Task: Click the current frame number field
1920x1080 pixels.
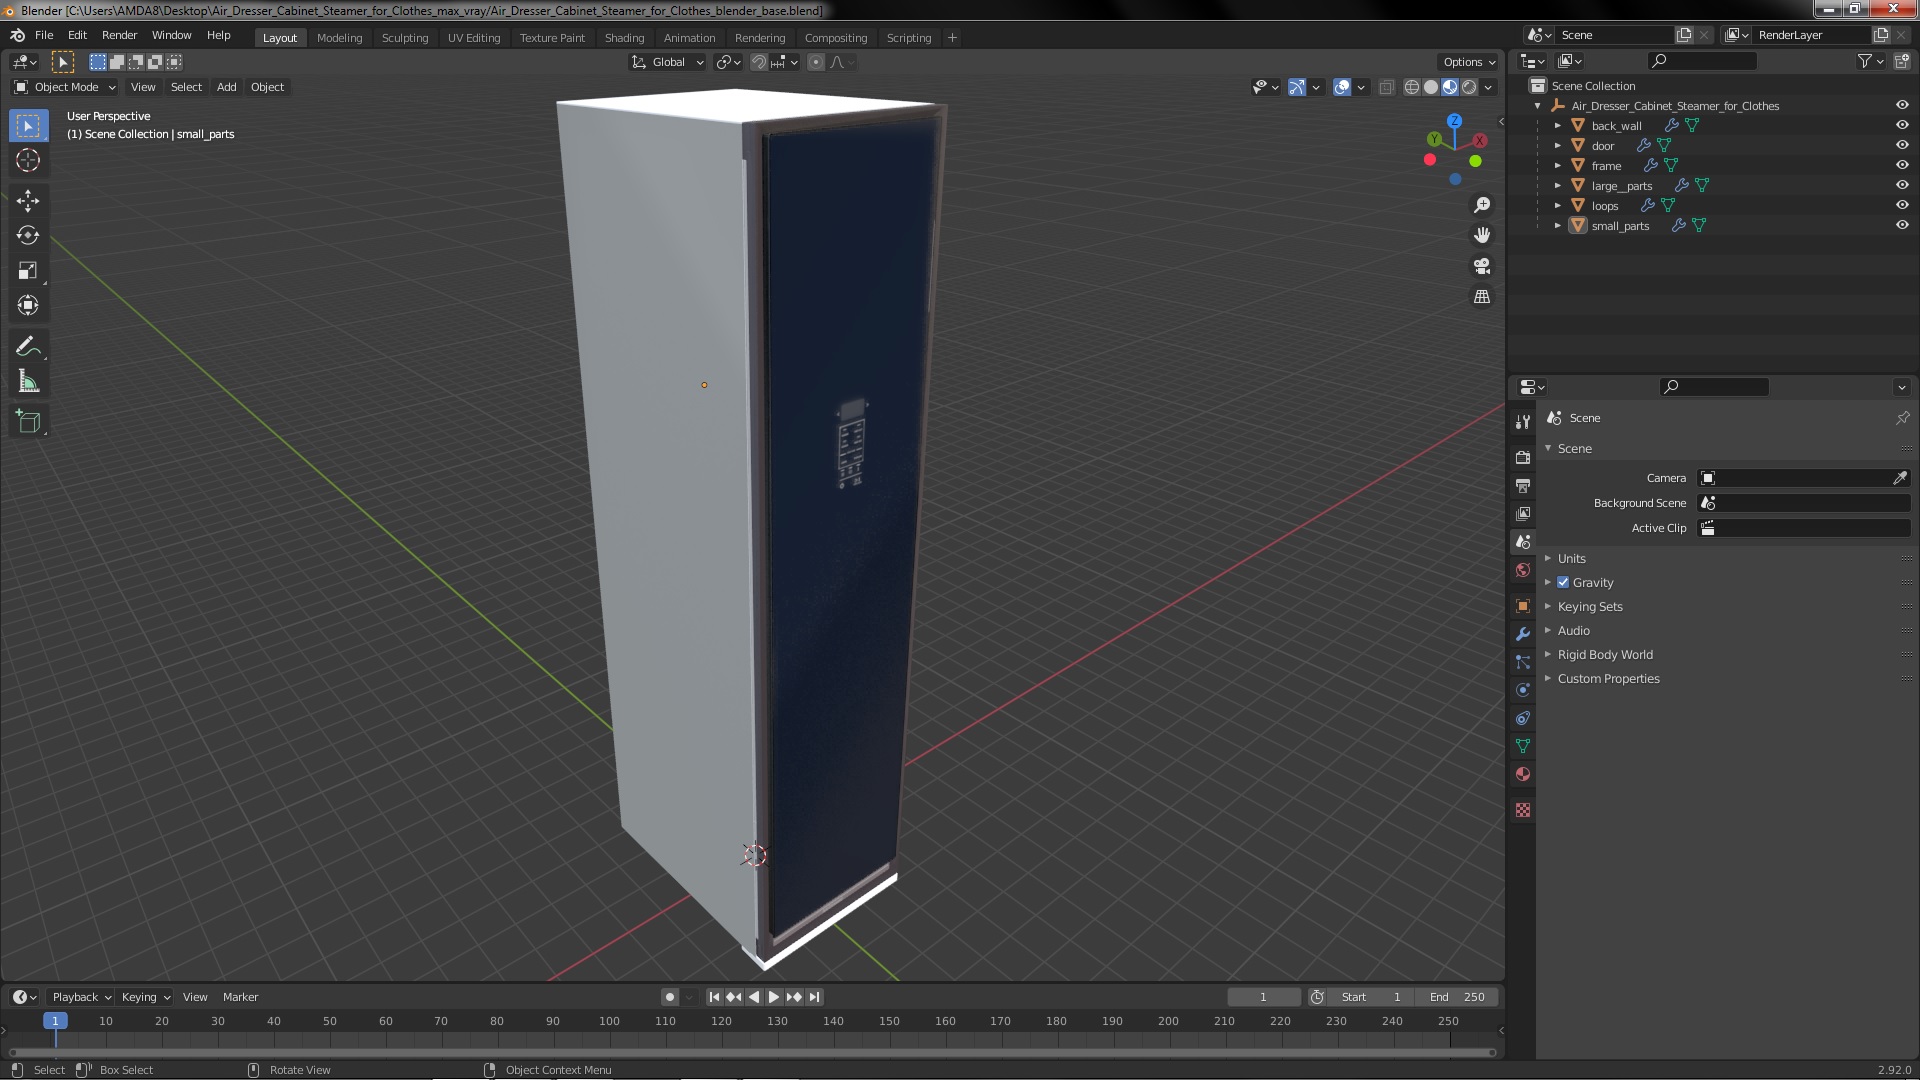Action: [1264, 997]
